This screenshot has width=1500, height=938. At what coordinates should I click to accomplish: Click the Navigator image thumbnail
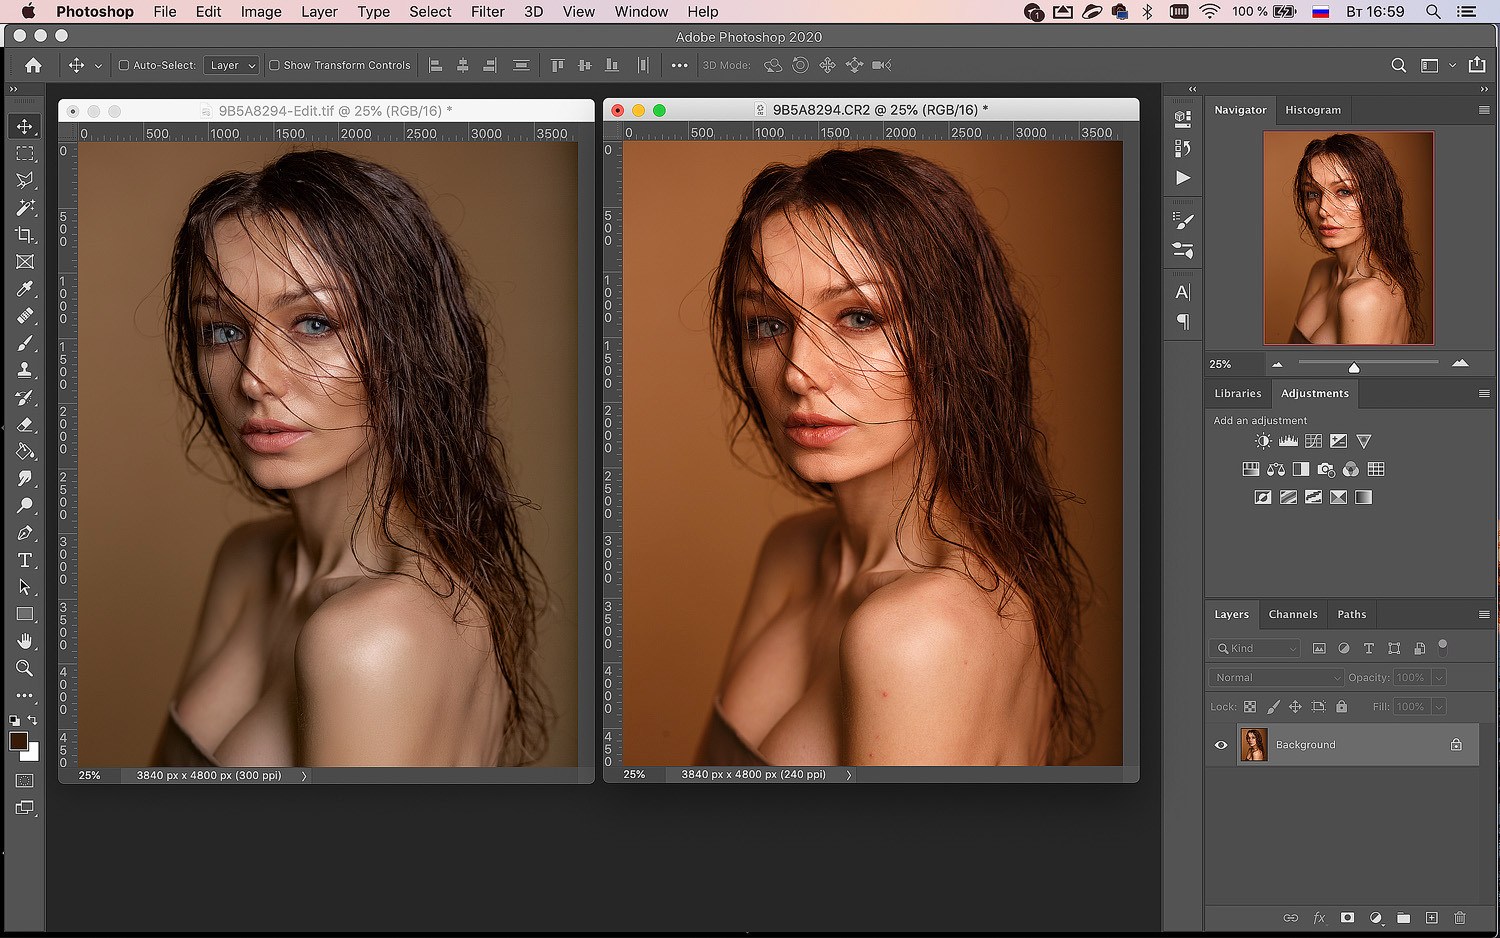point(1348,238)
